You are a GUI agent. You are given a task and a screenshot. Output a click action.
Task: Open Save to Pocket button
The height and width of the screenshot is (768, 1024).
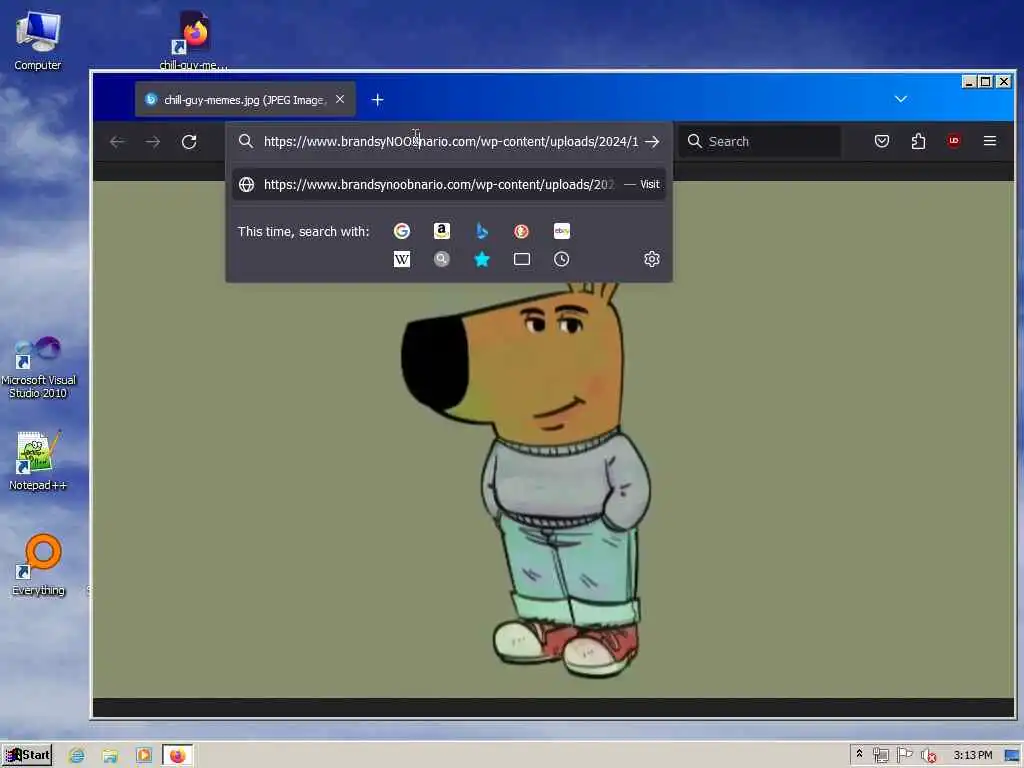click(882, 141)
